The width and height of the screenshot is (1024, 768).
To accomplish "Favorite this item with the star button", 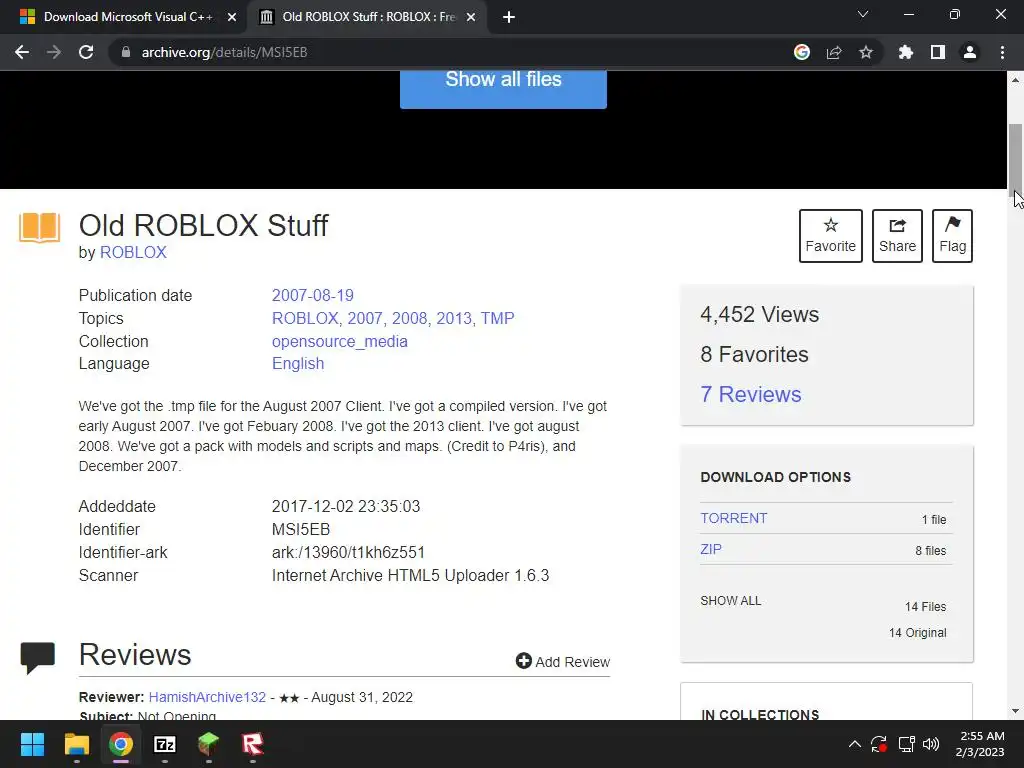I will click(831, 236).
